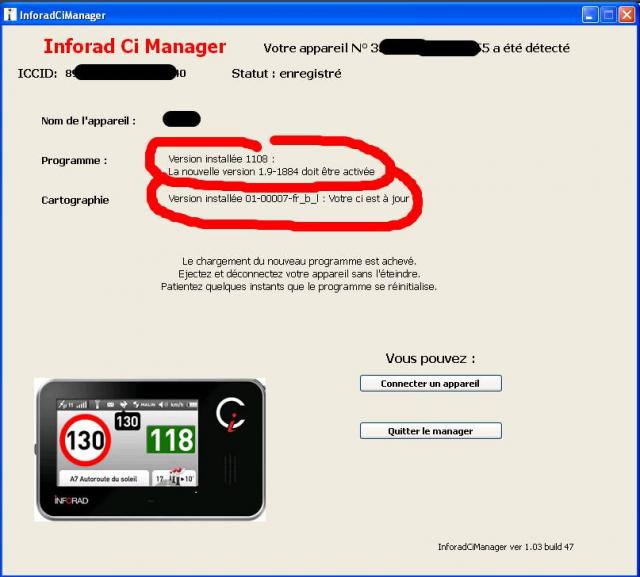Click the Cartographie label
640x577 pixels.
(75, 200)
